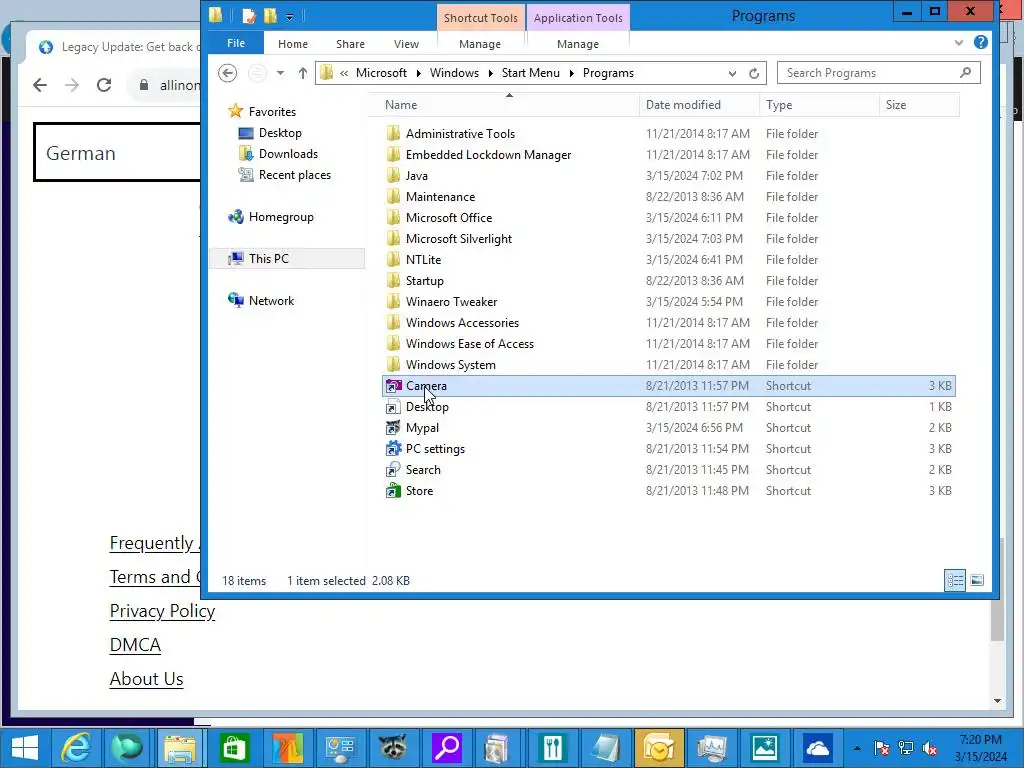Go back with the Explorer back arrow
The height and width of the screenshot is (768, 1024).
(227, 73)
